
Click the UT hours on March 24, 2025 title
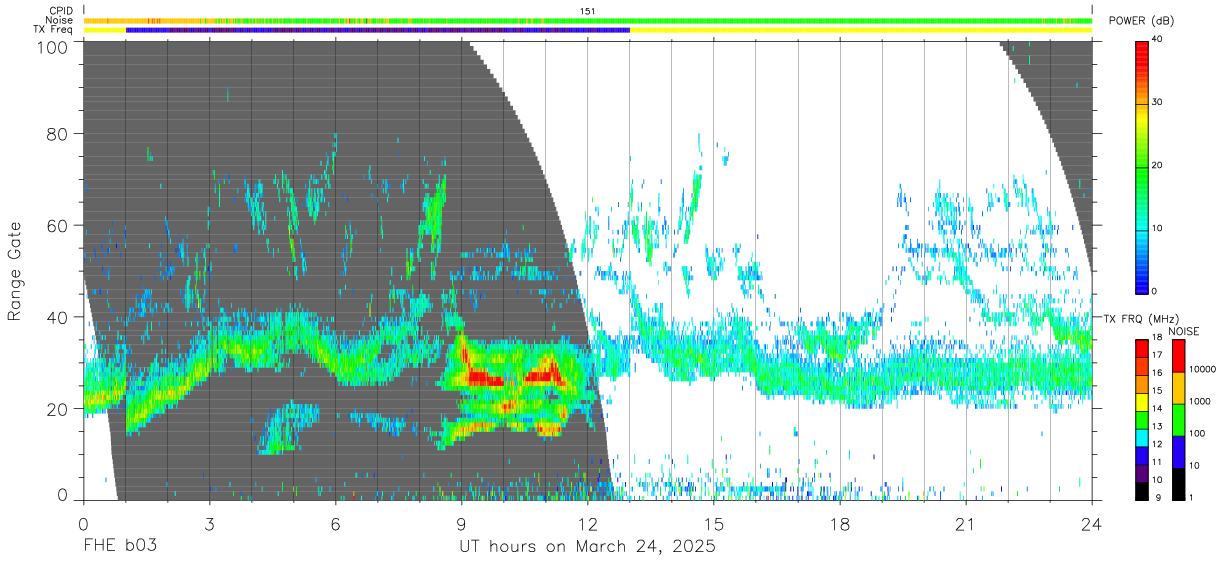coord(587,547)
